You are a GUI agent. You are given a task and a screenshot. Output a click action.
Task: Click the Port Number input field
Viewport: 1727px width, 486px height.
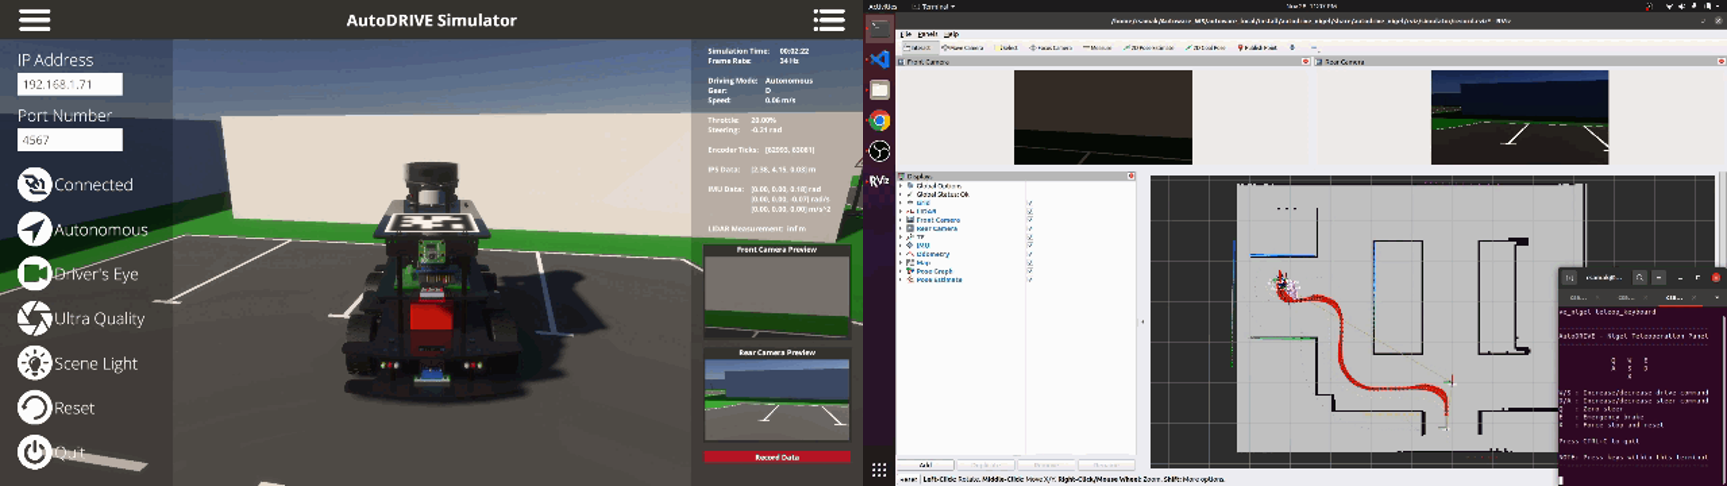coord(70,140)
